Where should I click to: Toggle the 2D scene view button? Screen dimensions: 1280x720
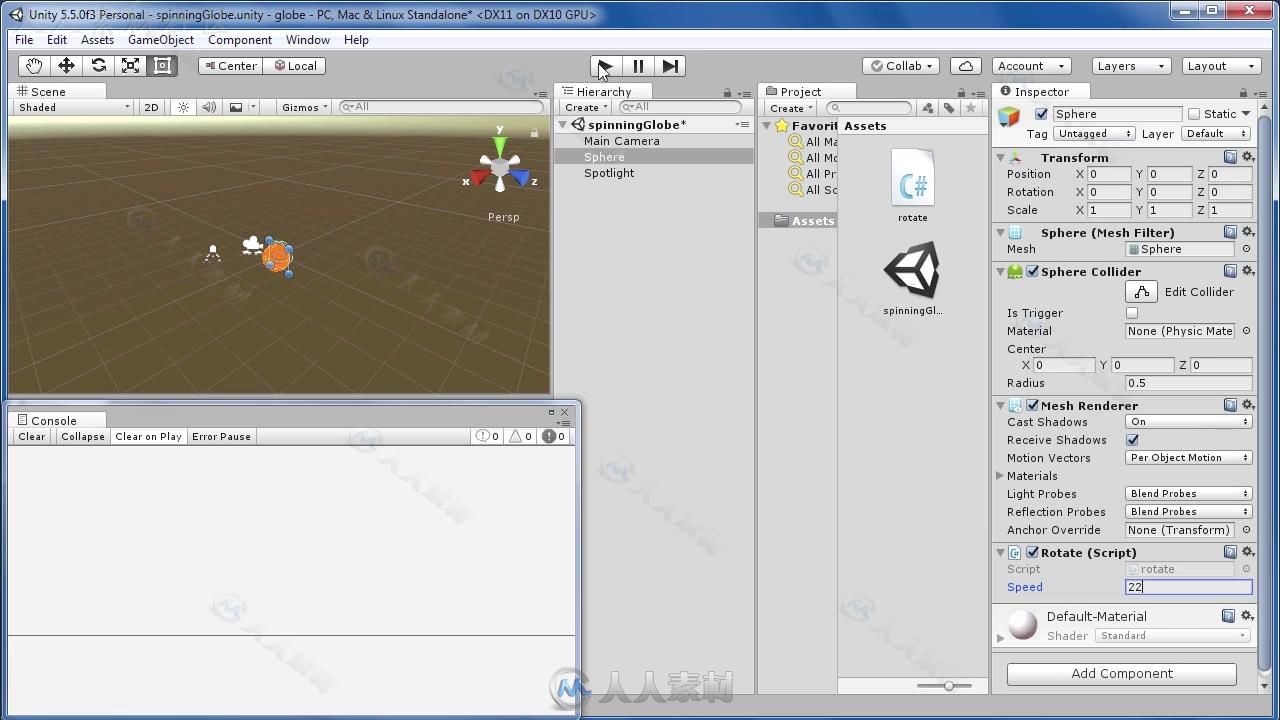click(x=151, y=107)
